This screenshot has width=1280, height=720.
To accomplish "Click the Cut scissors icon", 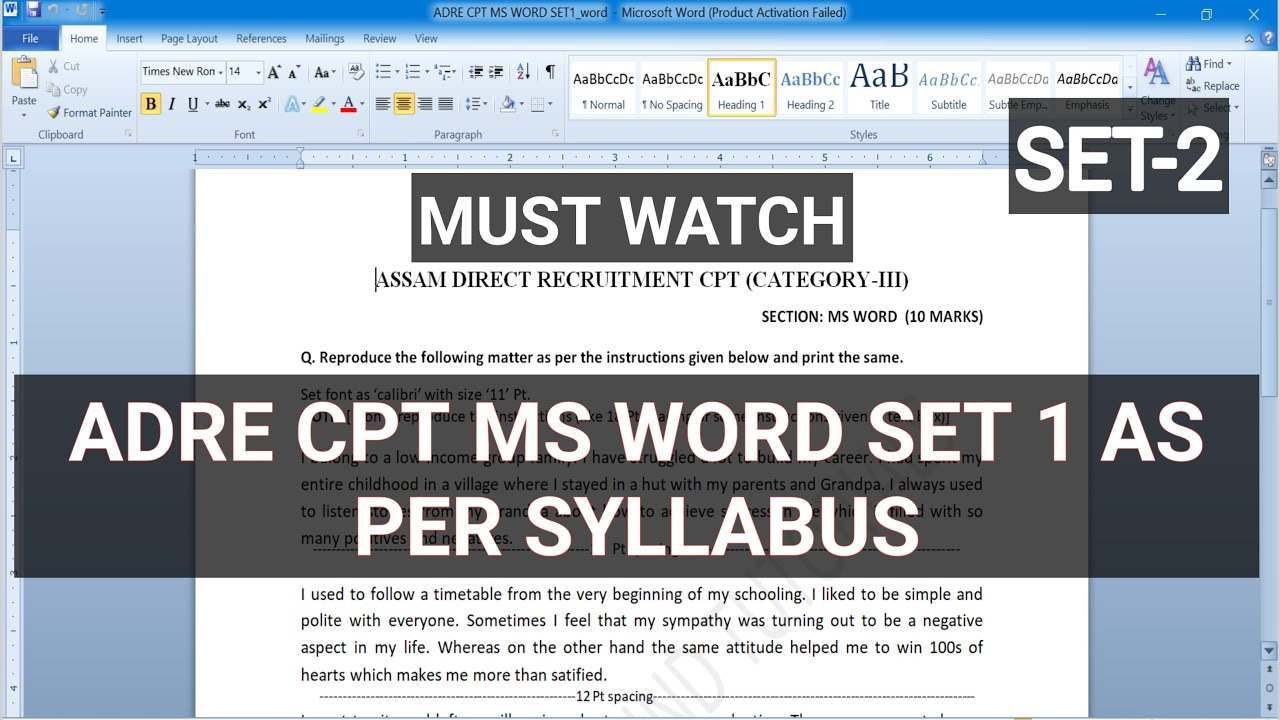I will tap(54, 66).
